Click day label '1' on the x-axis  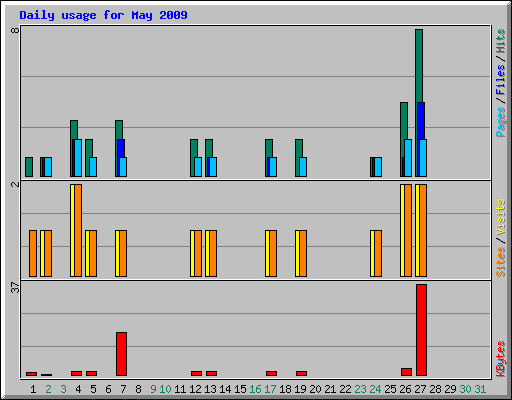33,389
